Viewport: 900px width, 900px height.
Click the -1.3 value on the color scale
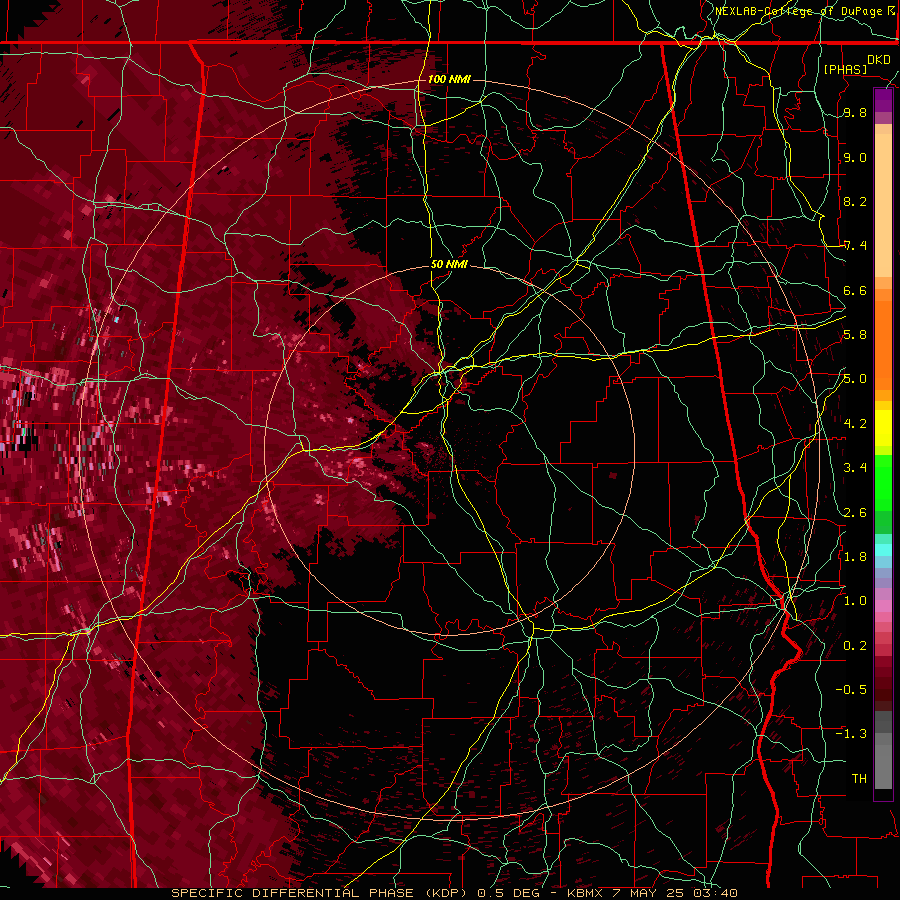851,734
